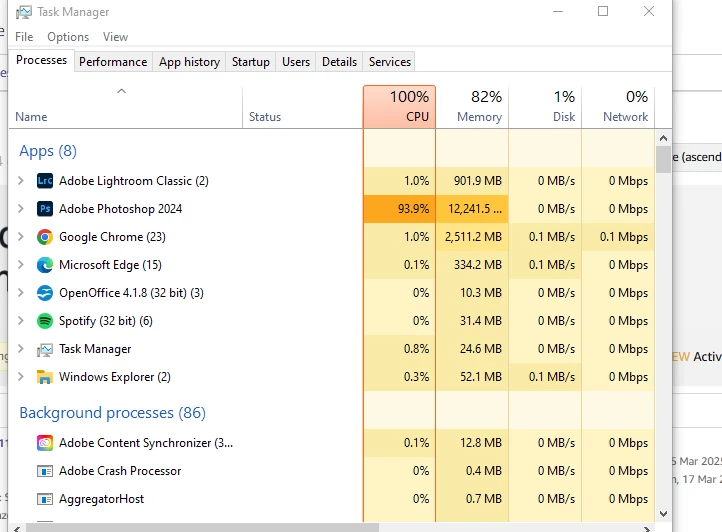Select the Spotify (32 bit) (6) row name
This screenshot has width=722, height=532.
pos(106,321)
